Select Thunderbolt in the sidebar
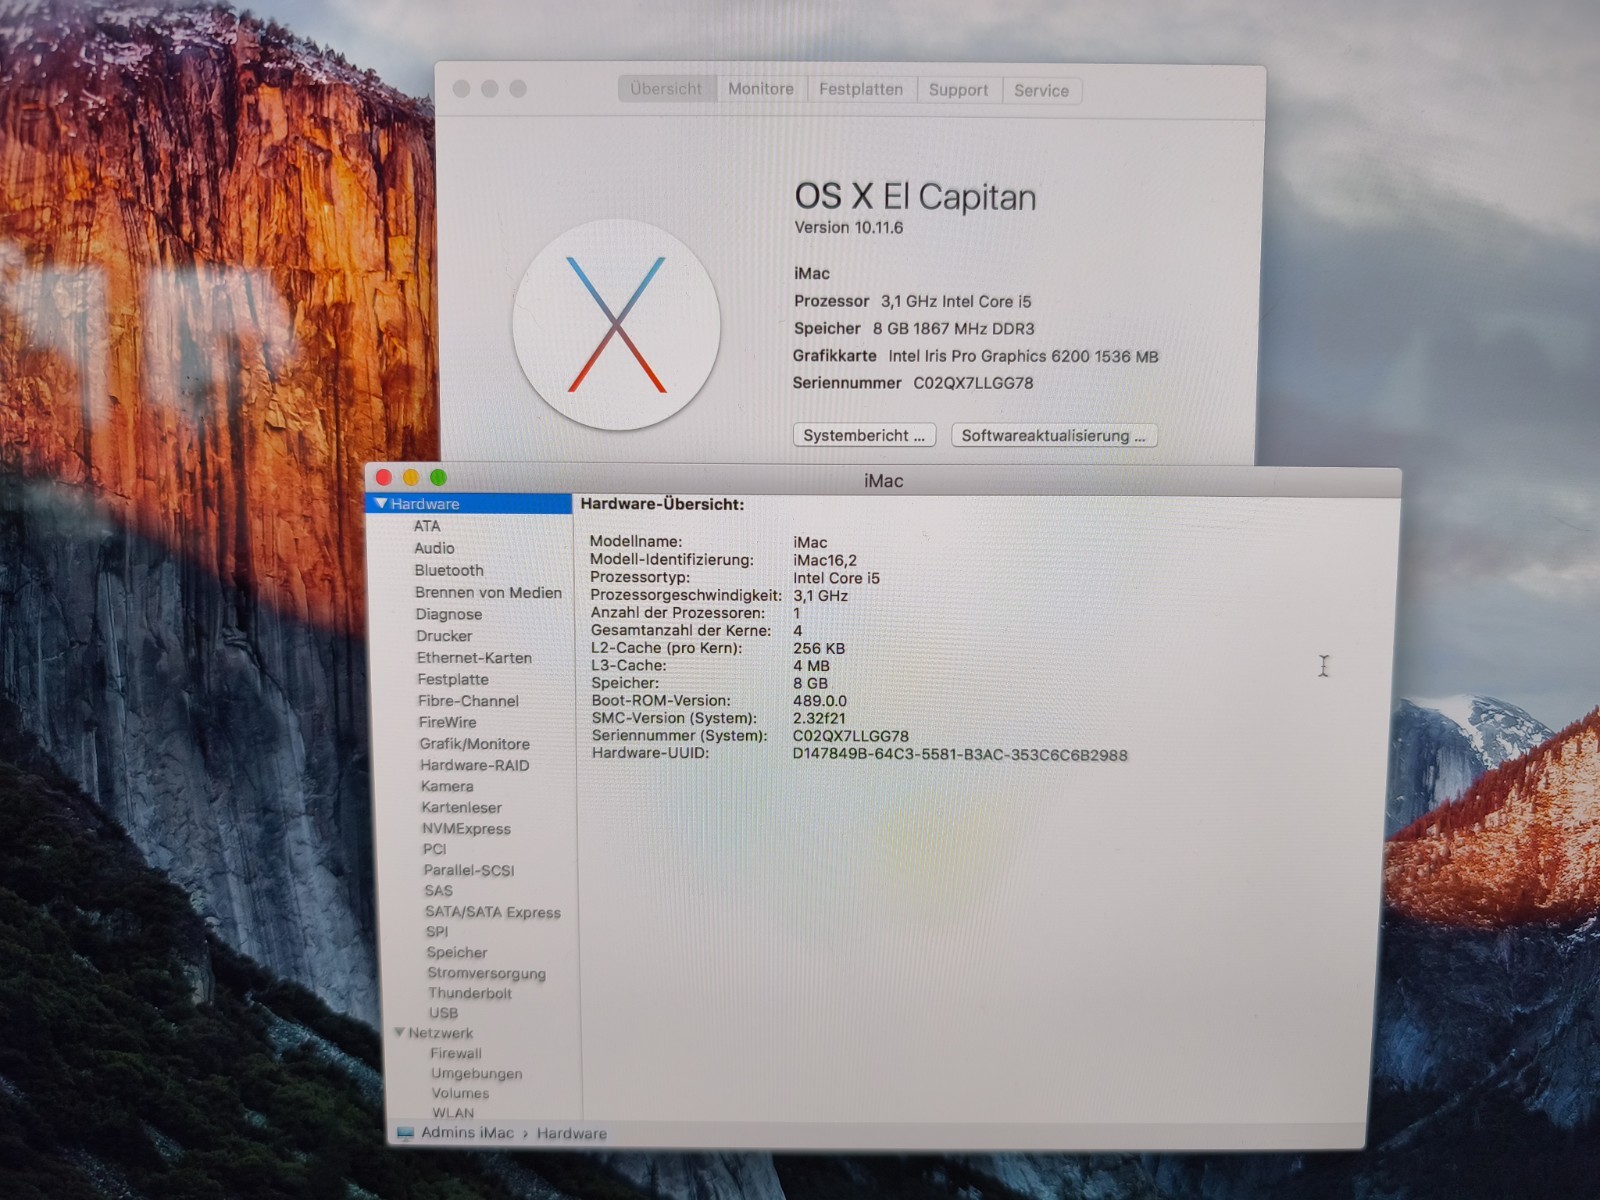This screenshot has width=1600, height=1200. pos(470,993)
